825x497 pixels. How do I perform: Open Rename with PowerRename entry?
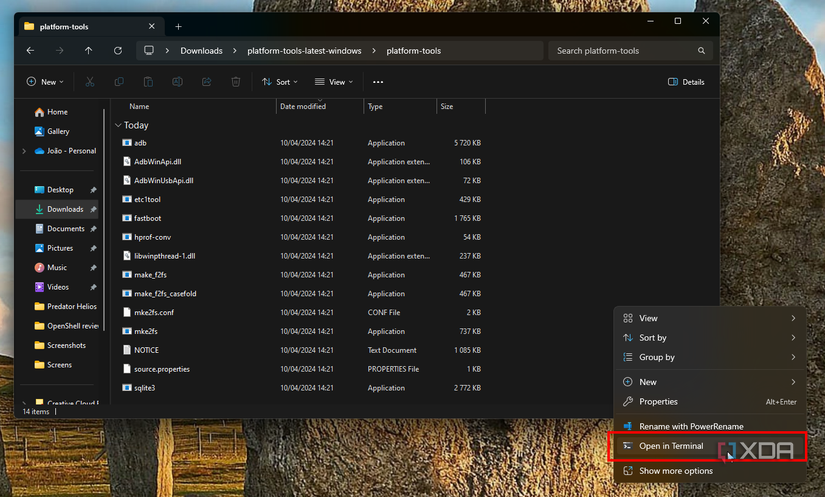[691, 426]
